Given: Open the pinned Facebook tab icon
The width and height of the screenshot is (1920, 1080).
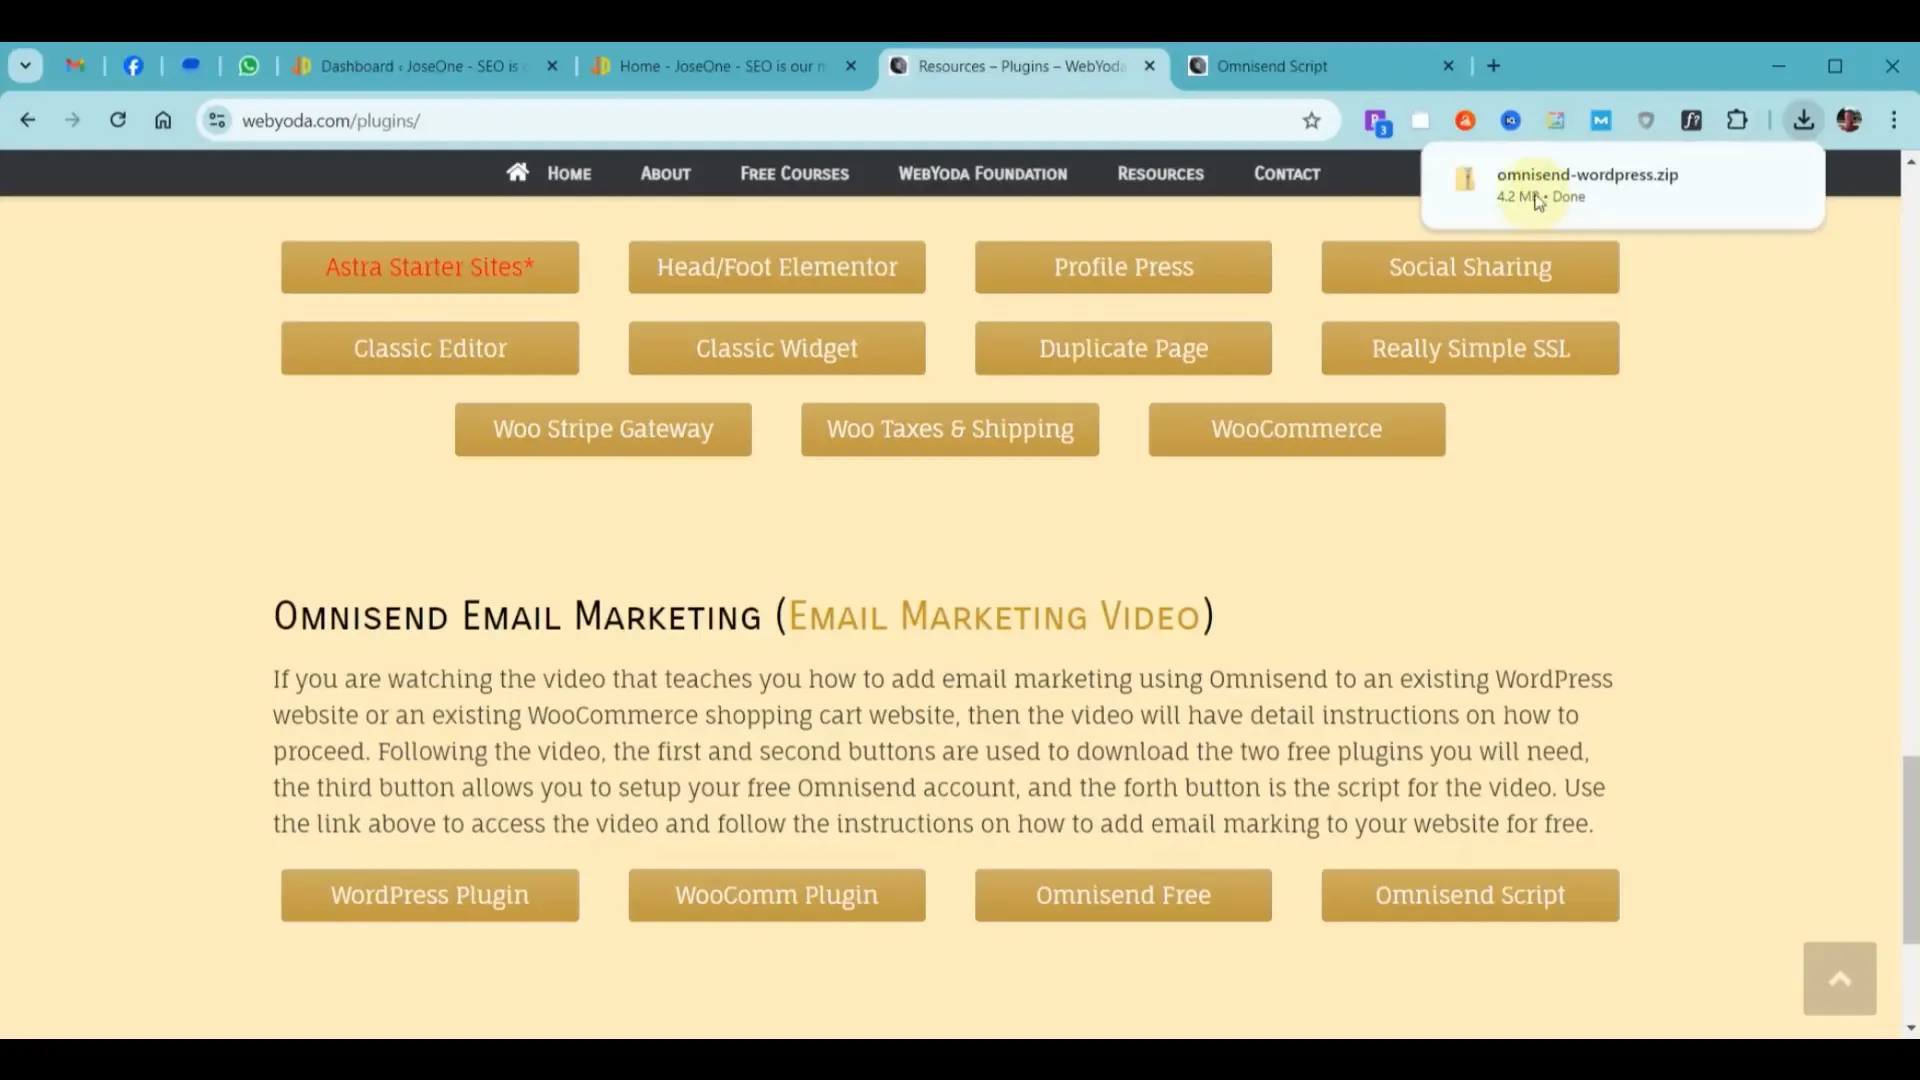Looking at the screenshot, I should click(x=133, y=66).
